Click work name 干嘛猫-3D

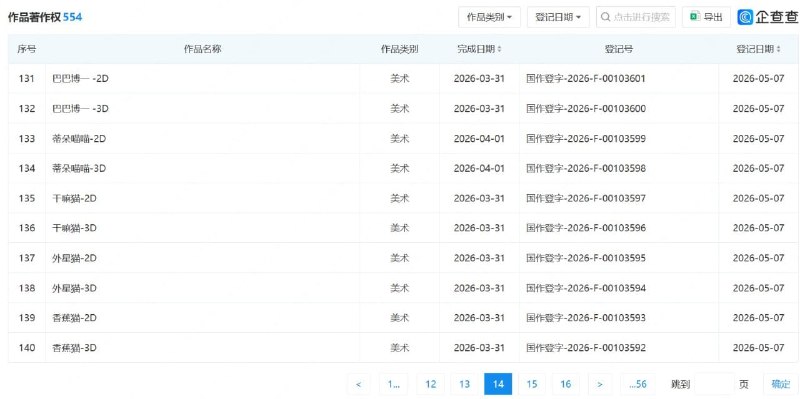coord(74,228)
